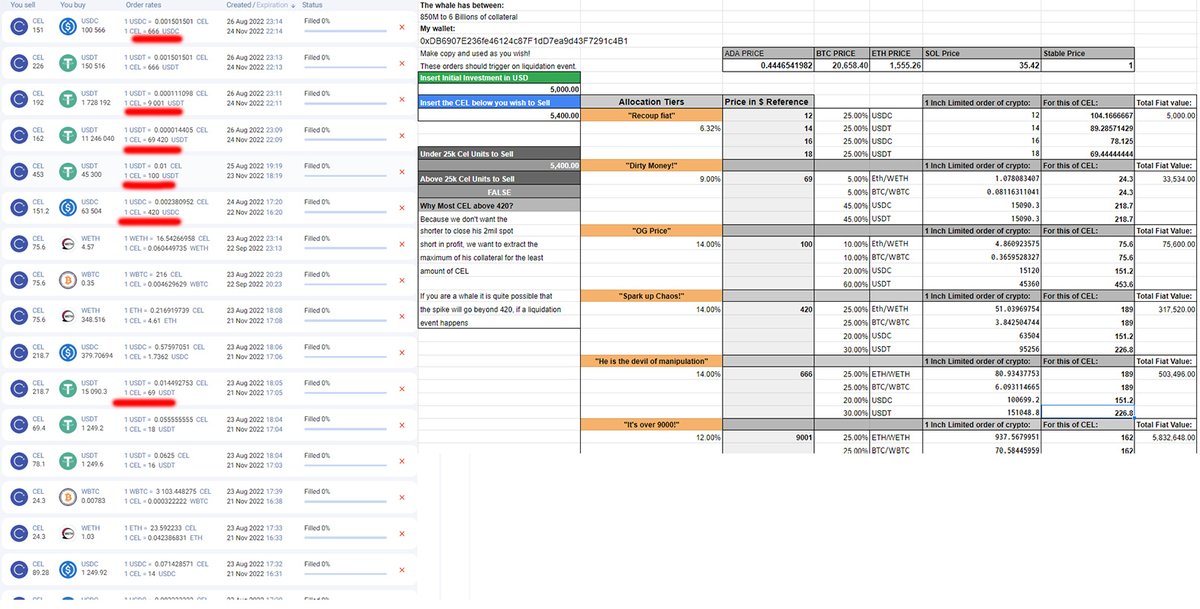Select the value cell under 'Insert the CEL below you wish to Sell'
1200x609 pixels.
(x=498, y=115)
